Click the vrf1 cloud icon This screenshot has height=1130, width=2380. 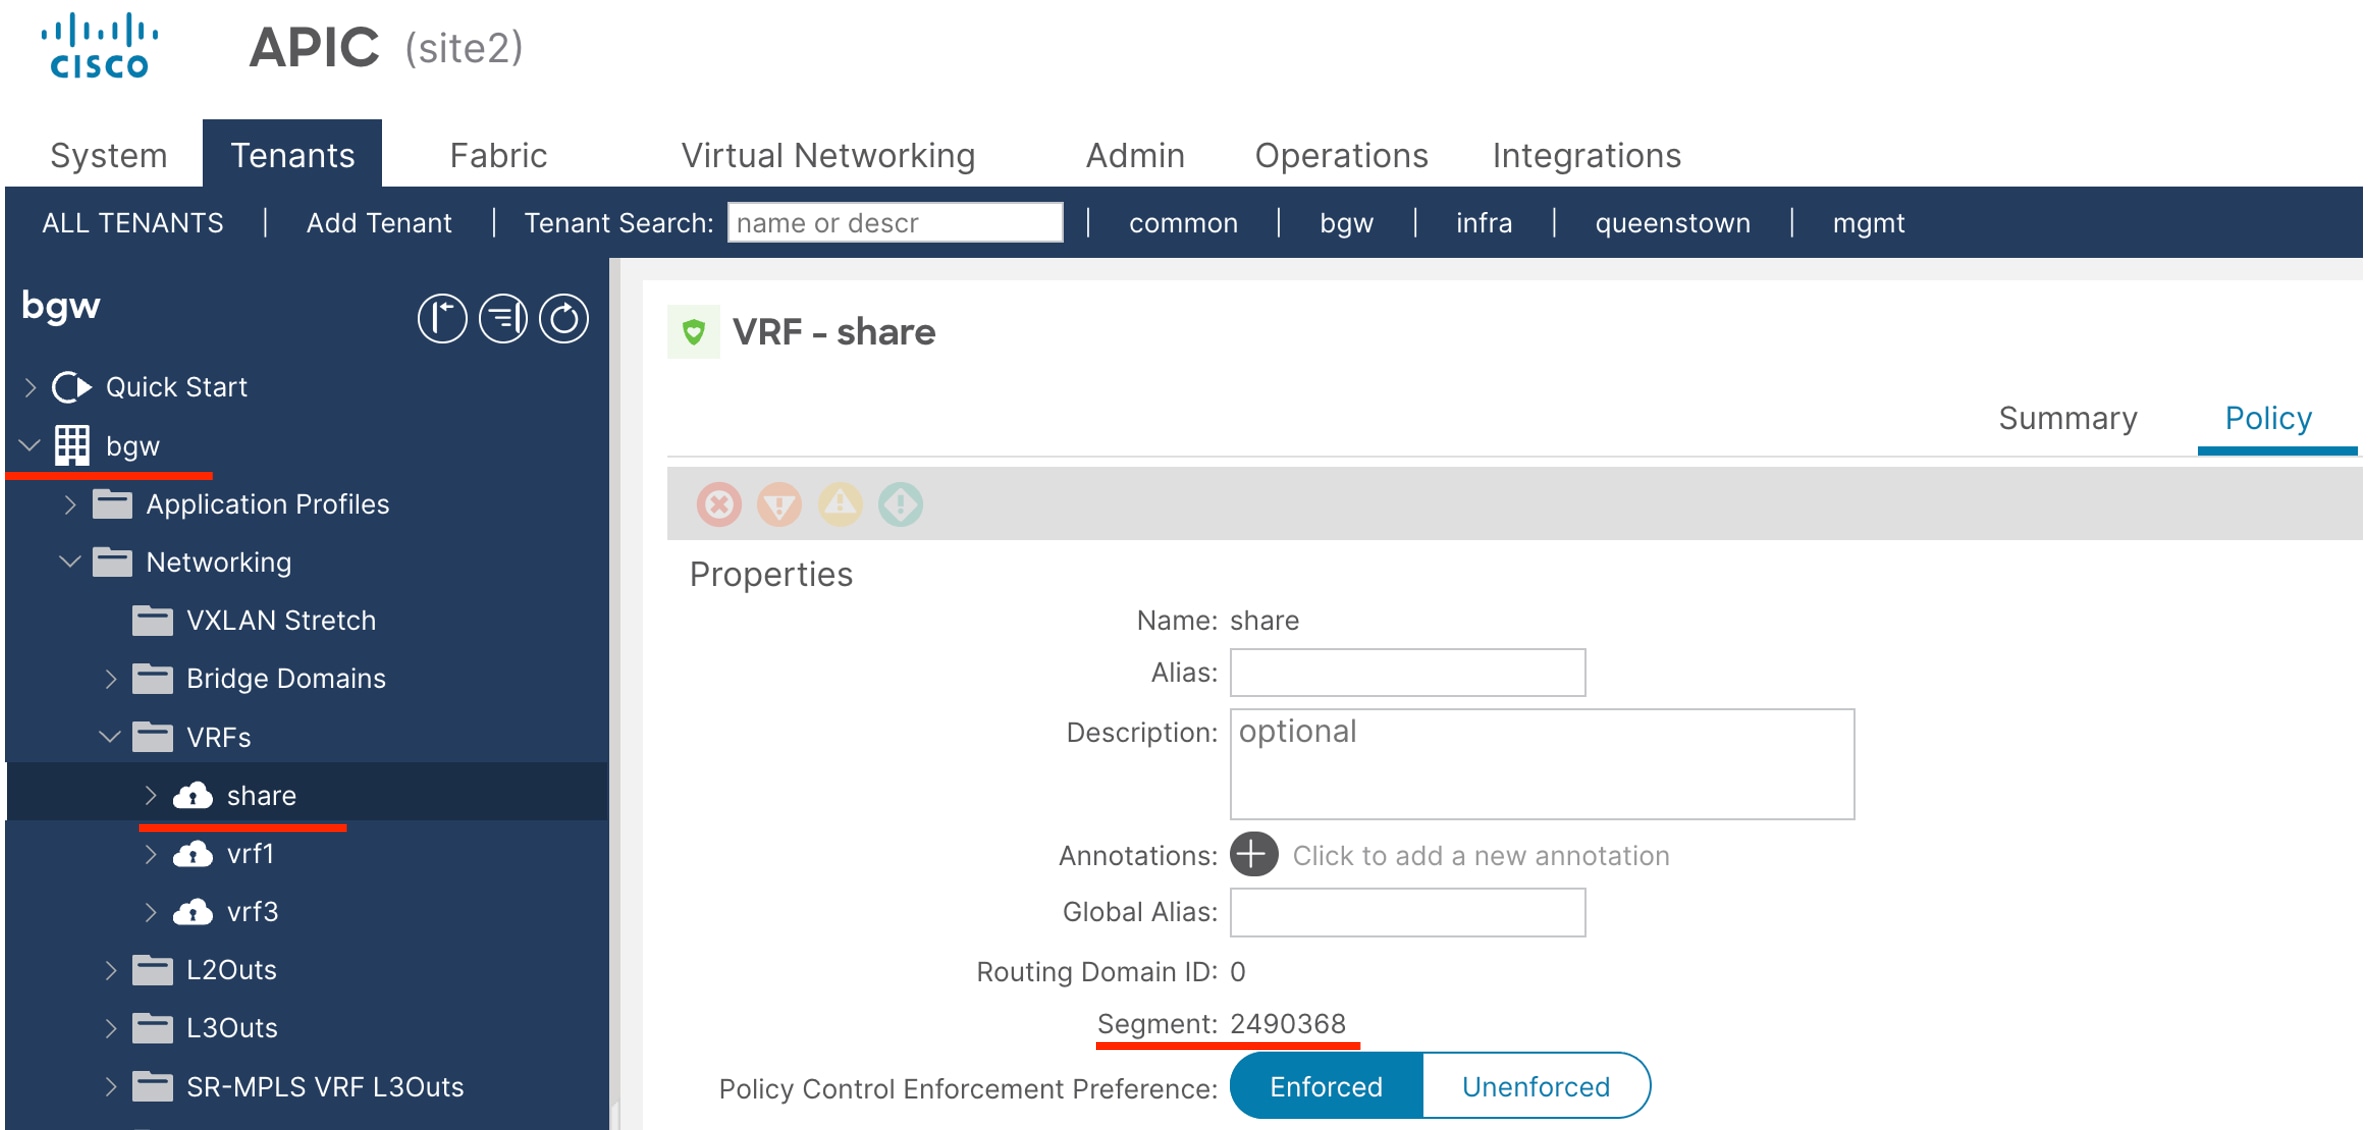(193, 854)
